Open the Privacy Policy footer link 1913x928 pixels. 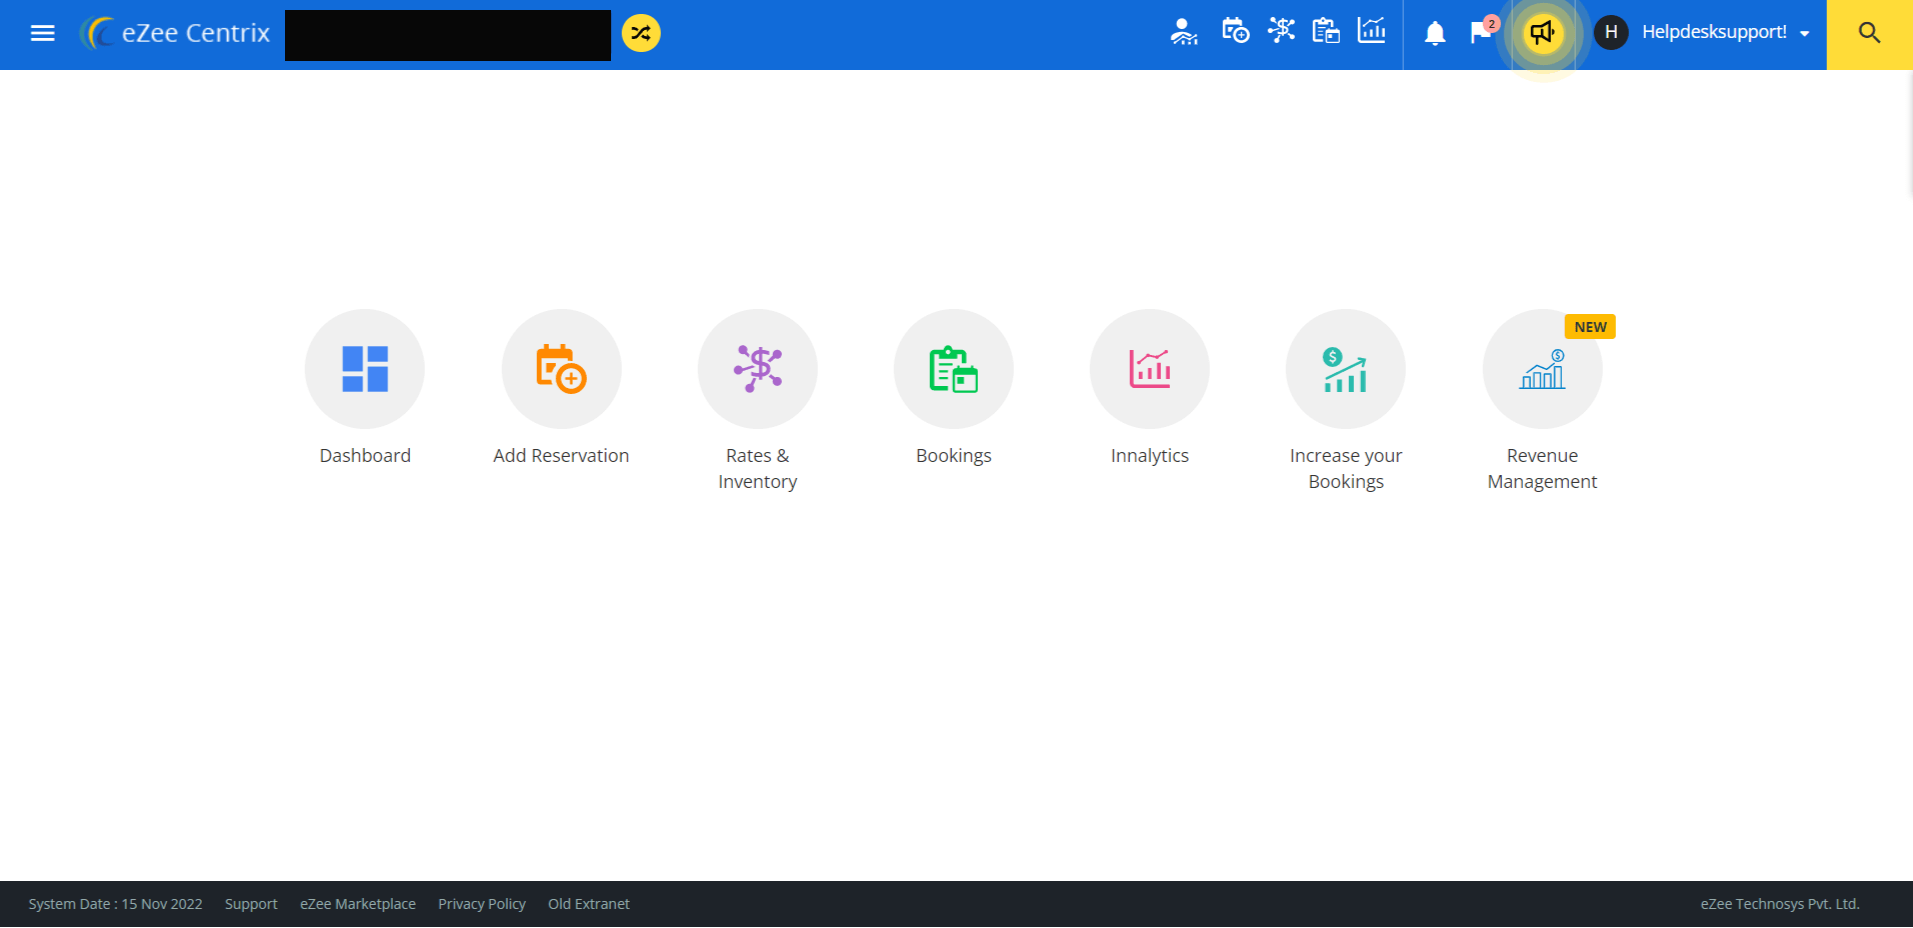click(482, 904)
